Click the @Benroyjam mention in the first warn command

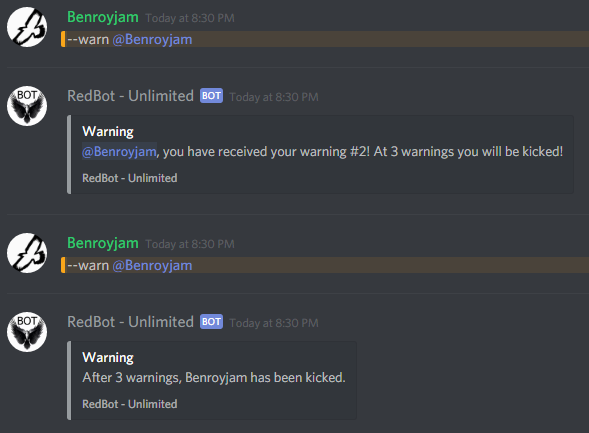[x=152, y=39]
